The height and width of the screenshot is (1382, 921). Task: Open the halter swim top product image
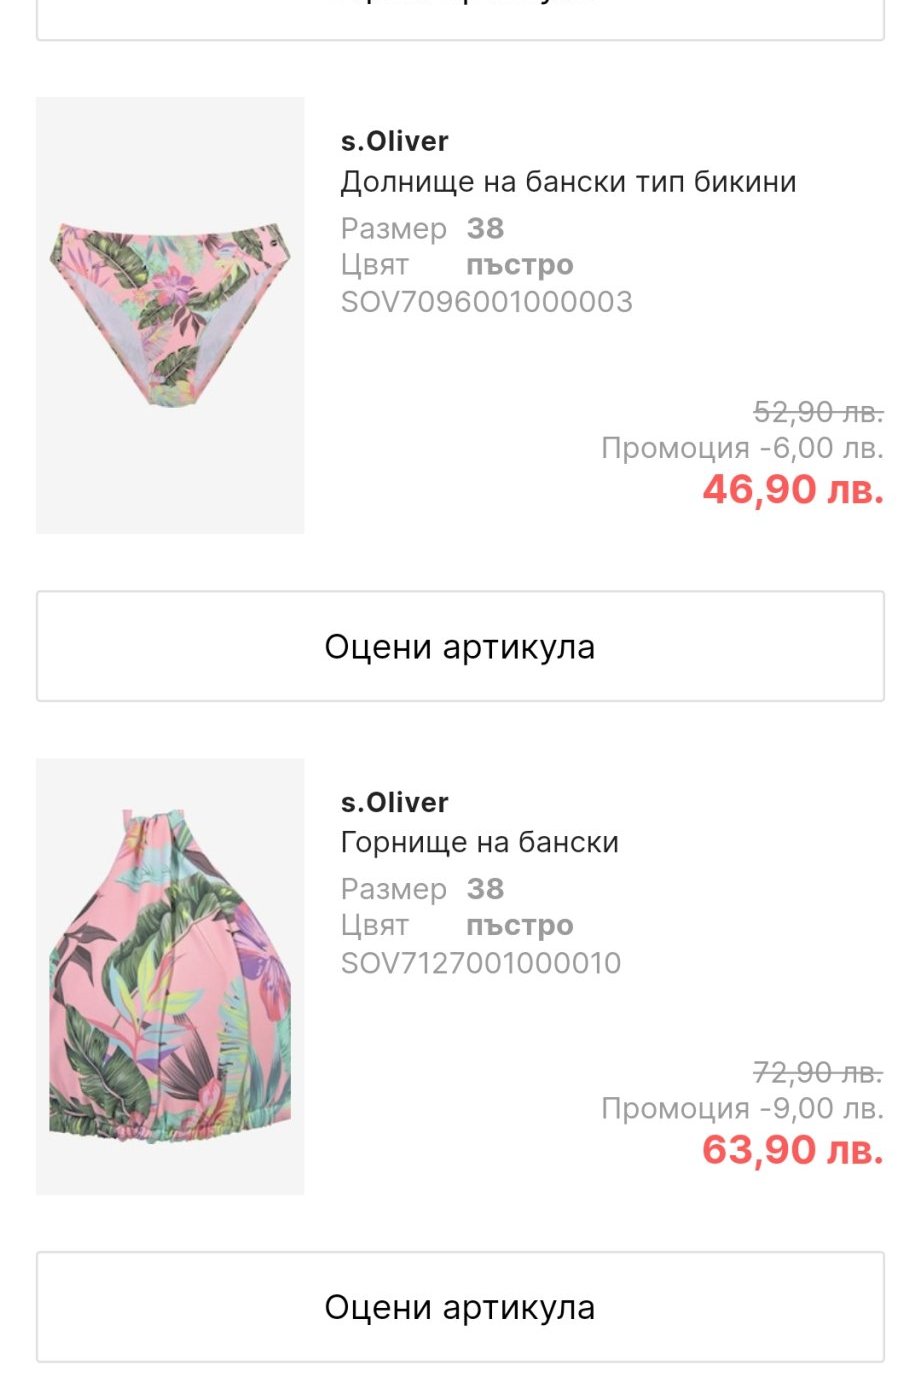(x=170, y=976)
